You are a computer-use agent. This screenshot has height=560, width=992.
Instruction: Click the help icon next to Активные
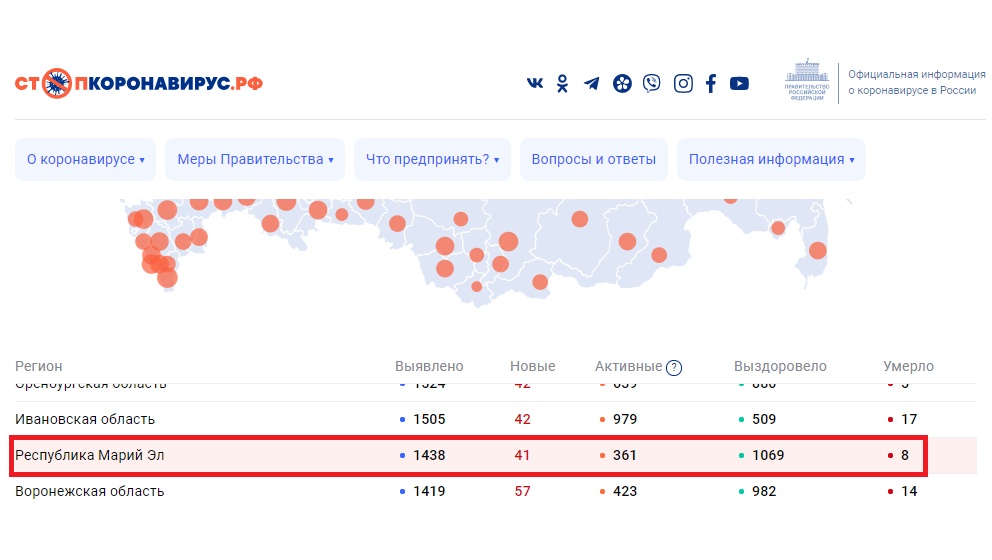[674, 367]
